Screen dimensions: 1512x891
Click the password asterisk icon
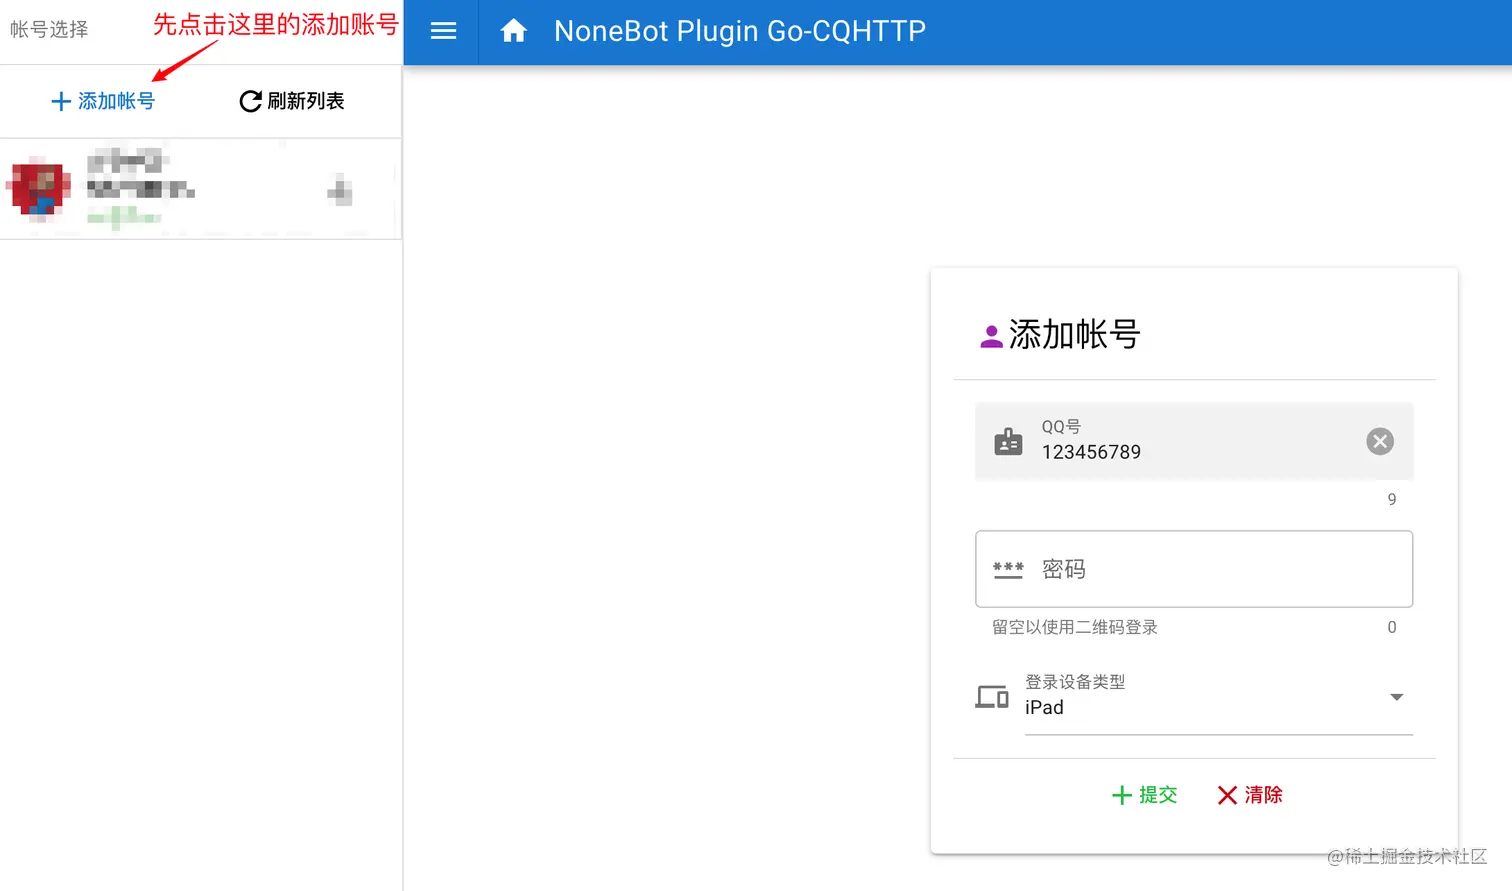[x=1008, y=569]
